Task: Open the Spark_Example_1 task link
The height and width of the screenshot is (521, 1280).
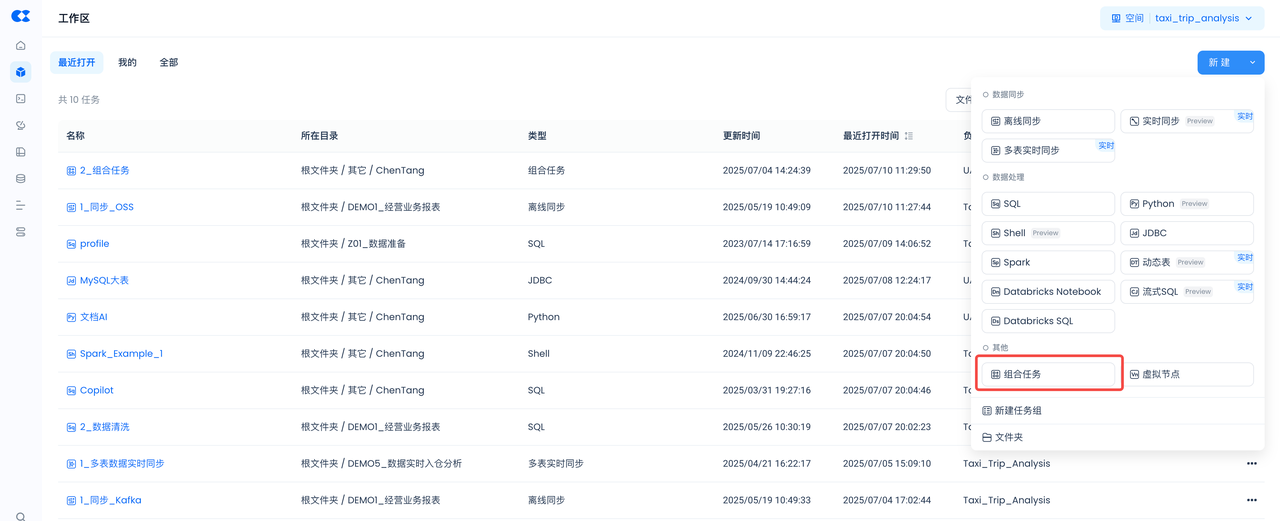Action: tap(121, 354)
